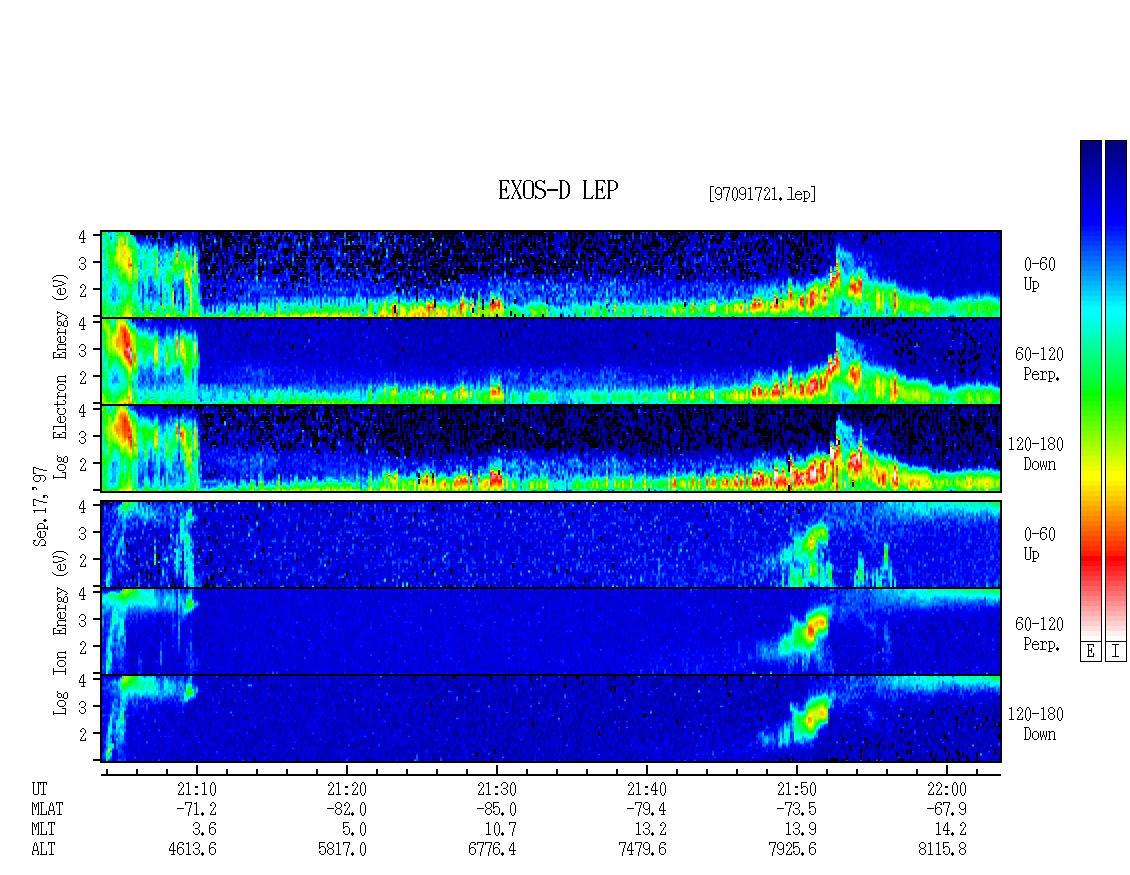Click the I label box under color bar
The width and height of the screenshot is (1130, 875).
[1116, 651]
